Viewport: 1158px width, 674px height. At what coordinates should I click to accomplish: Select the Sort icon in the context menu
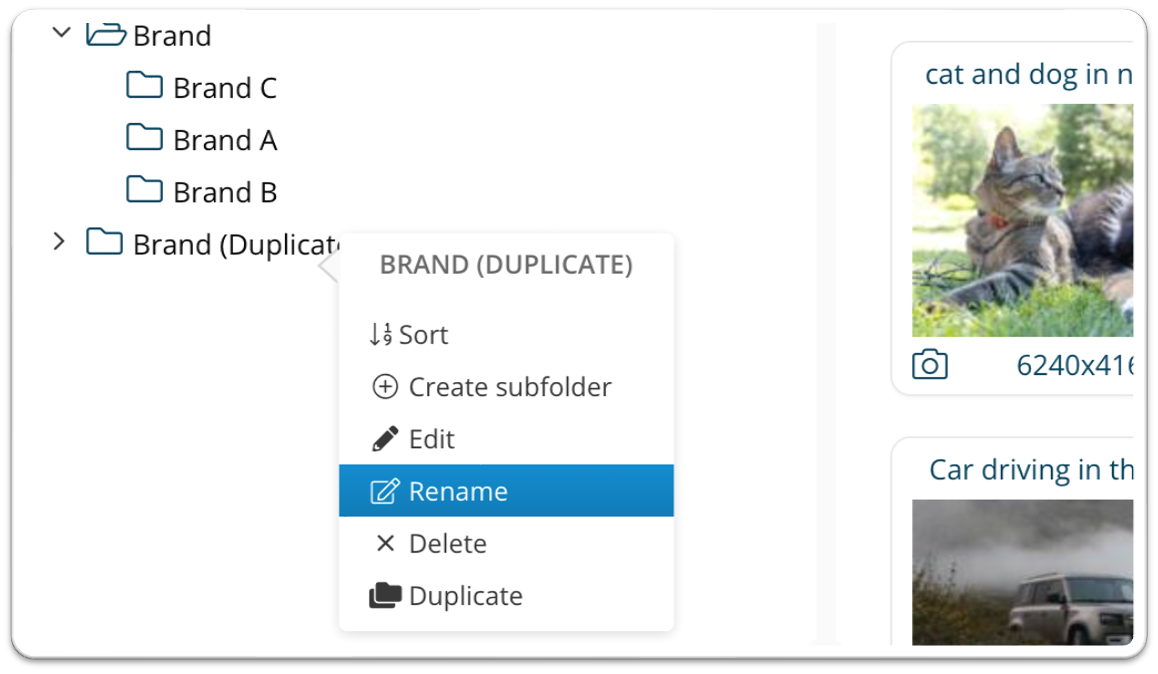coord(383,334)
